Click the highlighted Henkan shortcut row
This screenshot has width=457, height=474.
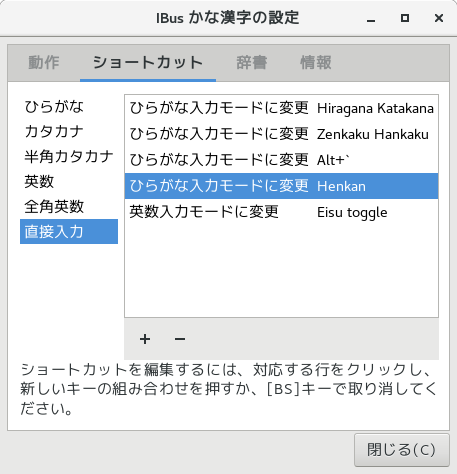tap(282, 186)
